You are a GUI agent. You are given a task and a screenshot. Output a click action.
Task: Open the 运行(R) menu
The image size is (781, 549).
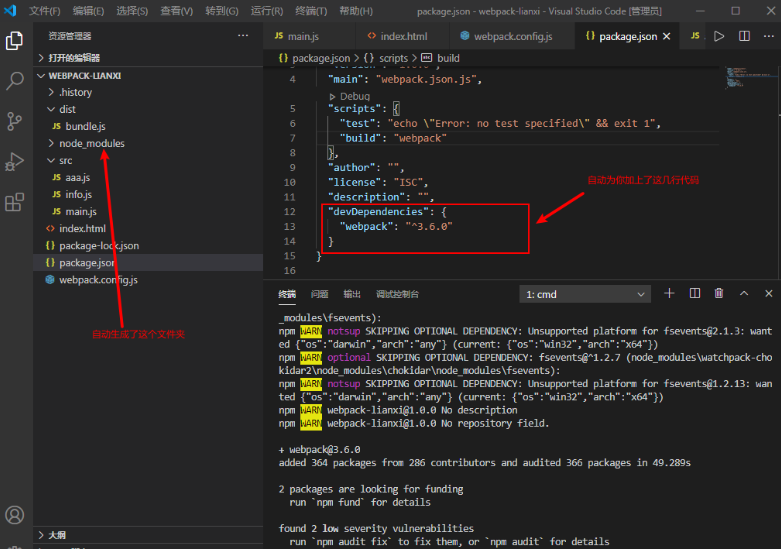point(266,11)
